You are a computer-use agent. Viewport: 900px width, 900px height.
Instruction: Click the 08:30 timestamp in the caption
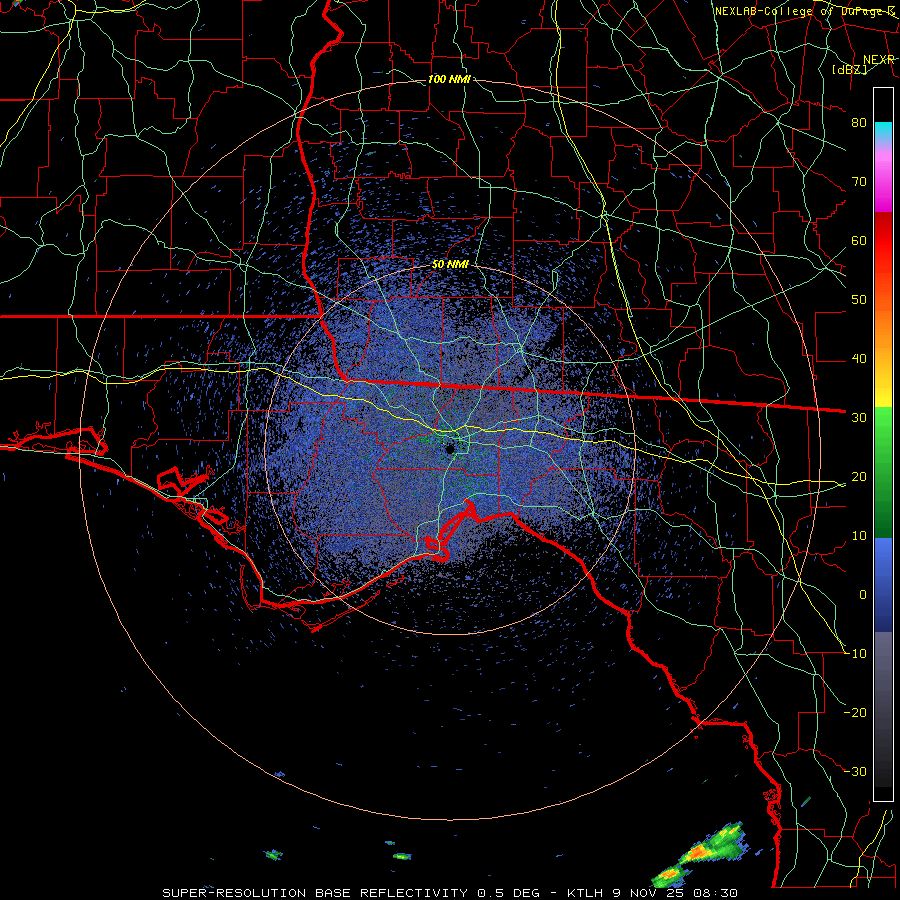click(715, 893)
